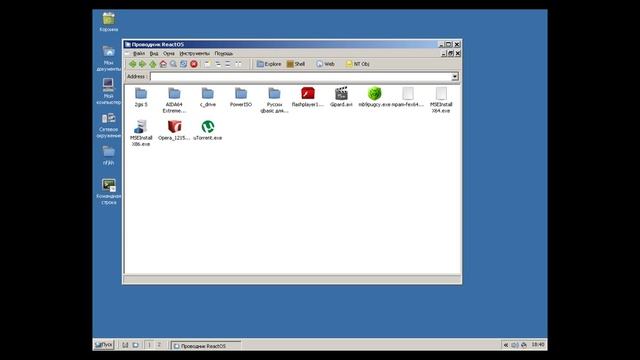Open the Корзина desktop icon
The image size is (640, 360).
[109, 22]
